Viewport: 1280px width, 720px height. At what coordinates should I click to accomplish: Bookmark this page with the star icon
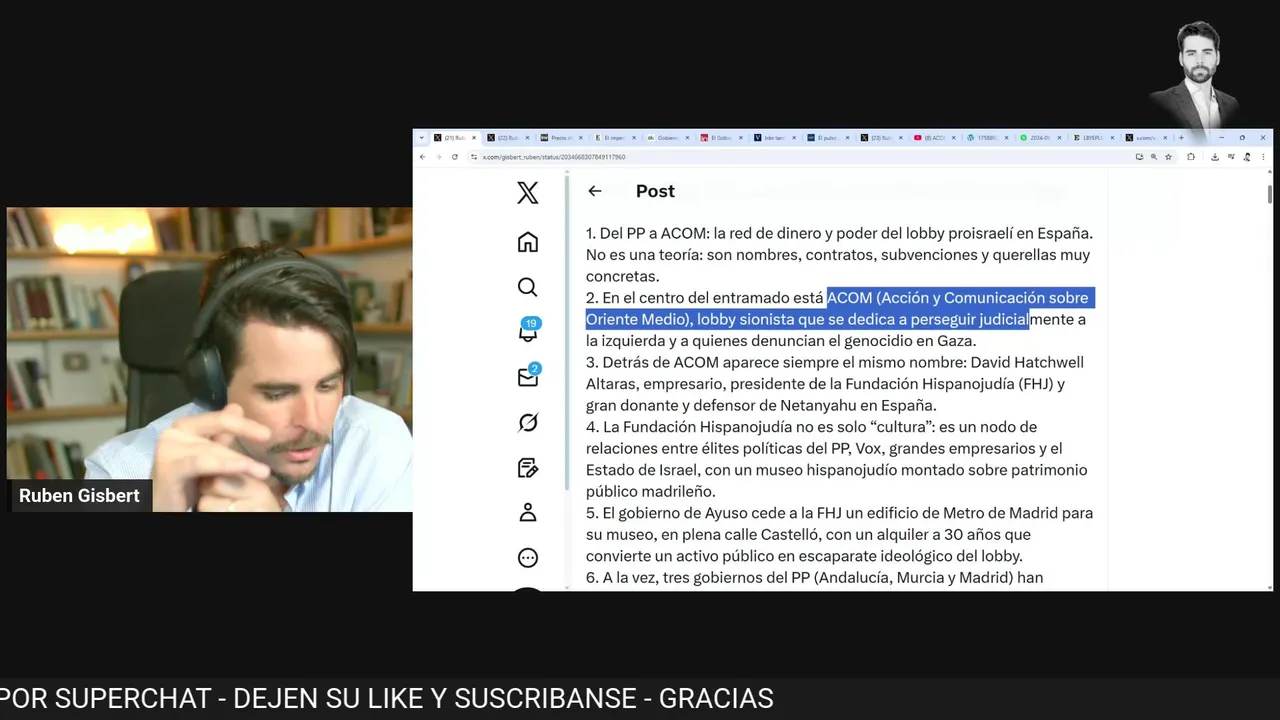1168,157
